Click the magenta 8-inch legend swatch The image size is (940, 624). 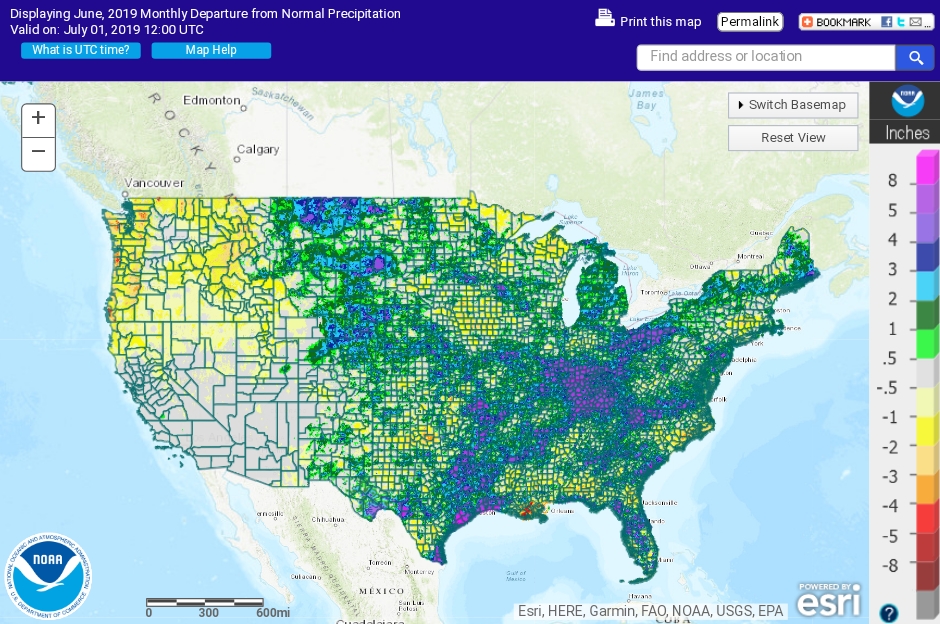(927, 168)
